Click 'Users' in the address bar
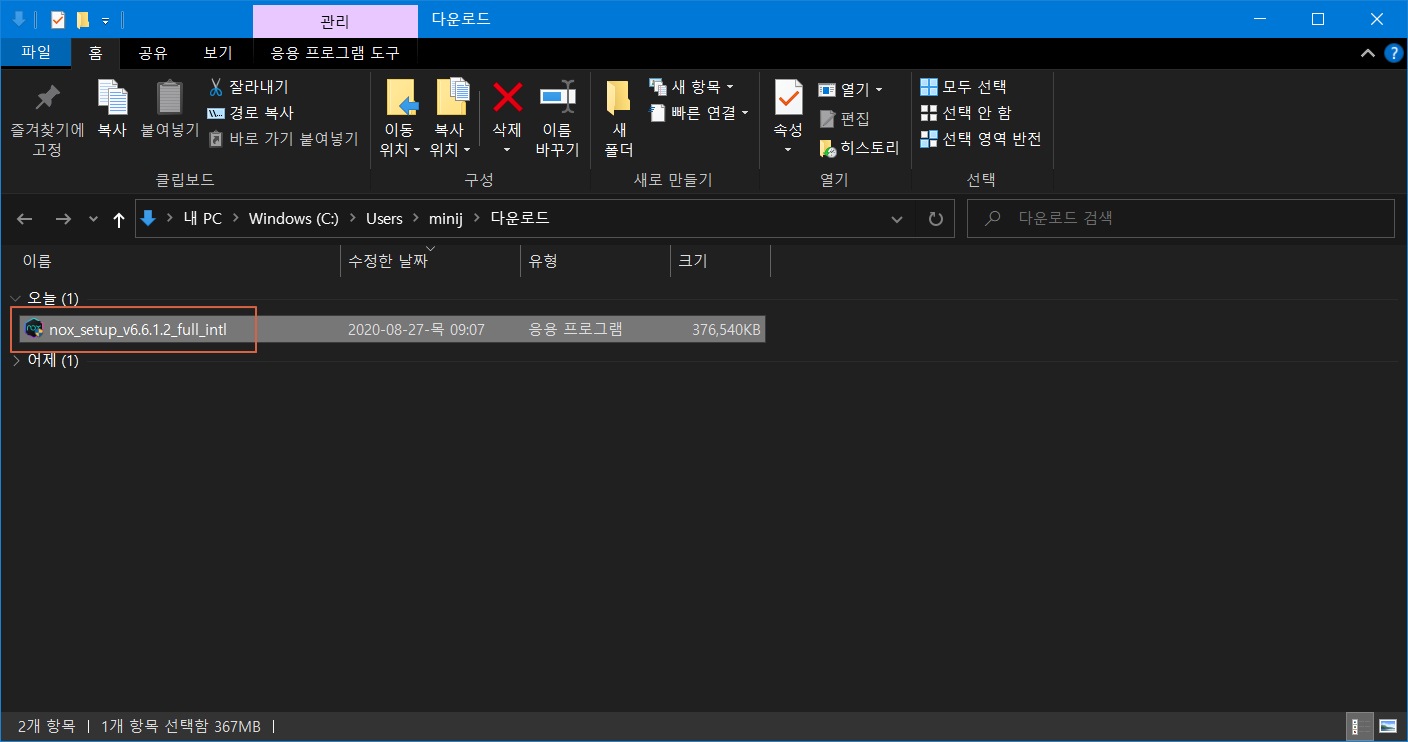The width and height of the screenshot is (1408, 742). [384, 218]
